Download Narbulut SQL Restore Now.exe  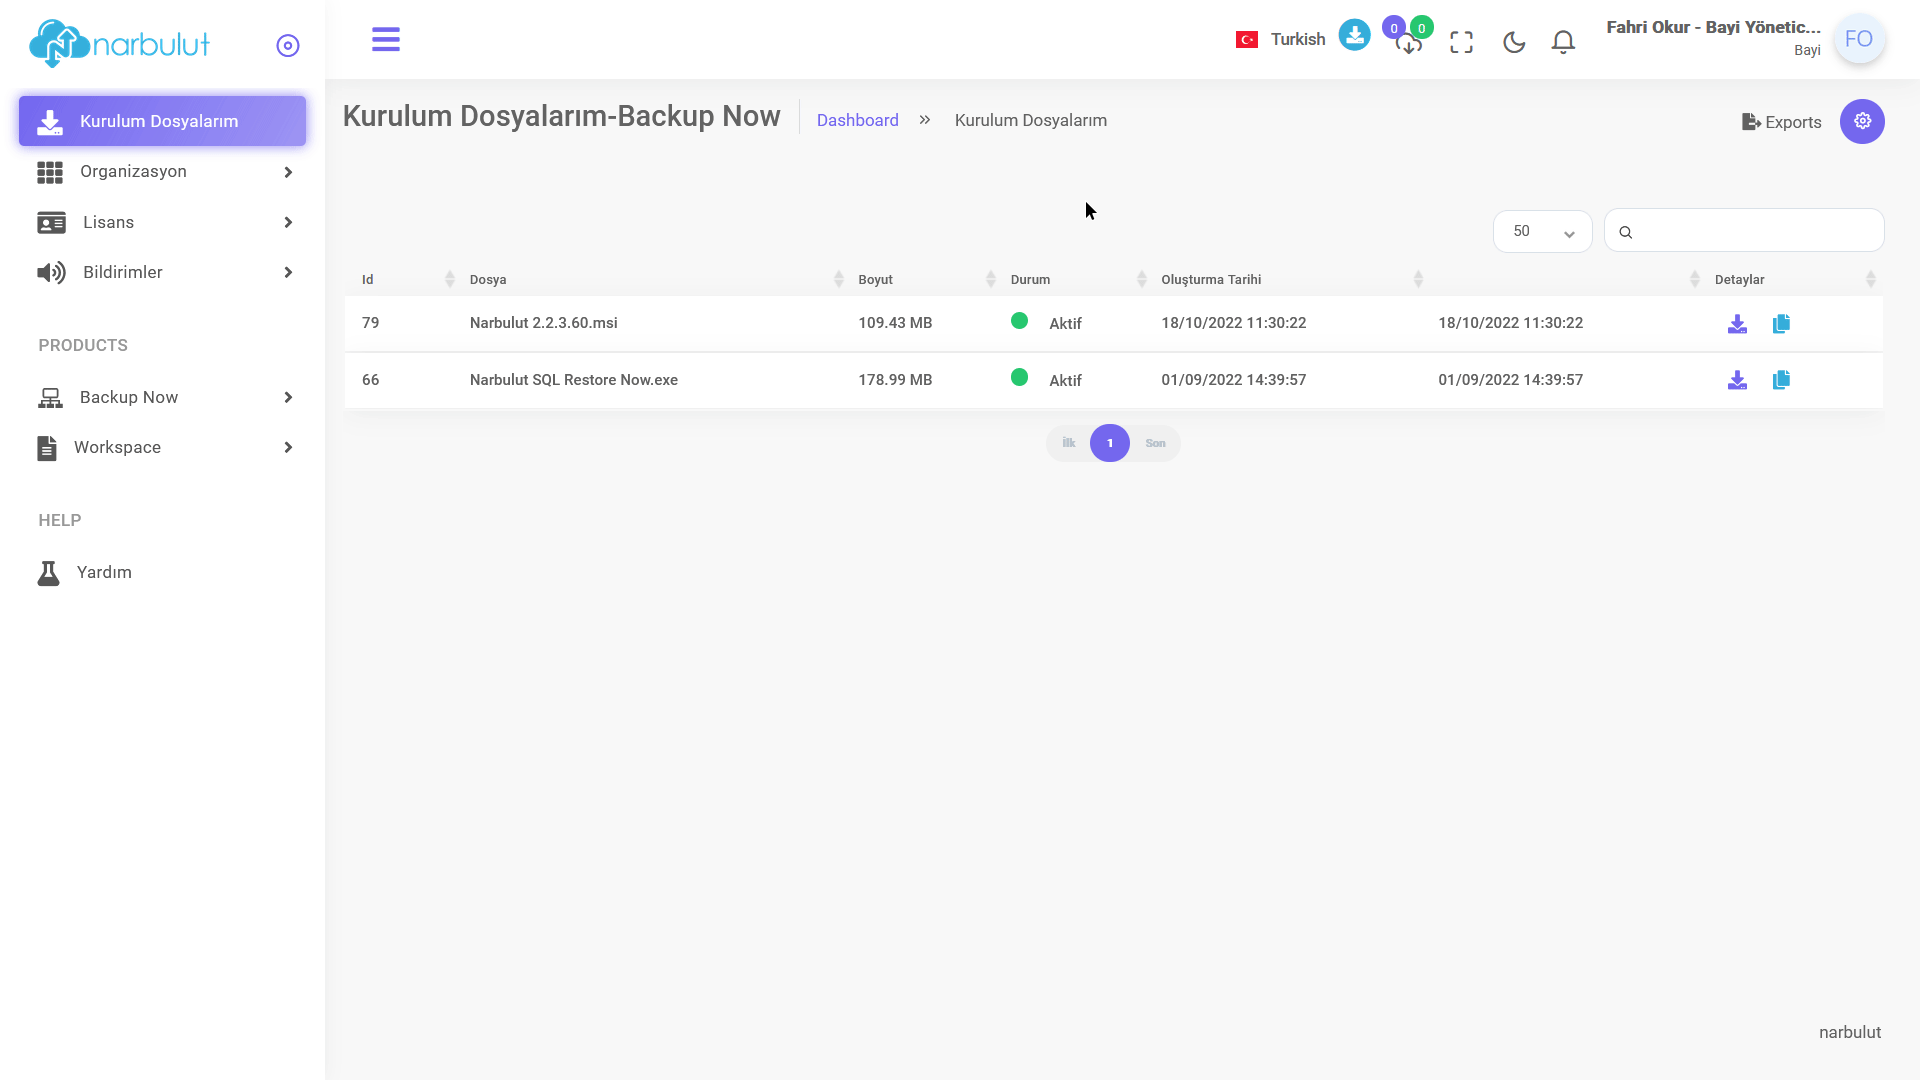pos(1737,380)
